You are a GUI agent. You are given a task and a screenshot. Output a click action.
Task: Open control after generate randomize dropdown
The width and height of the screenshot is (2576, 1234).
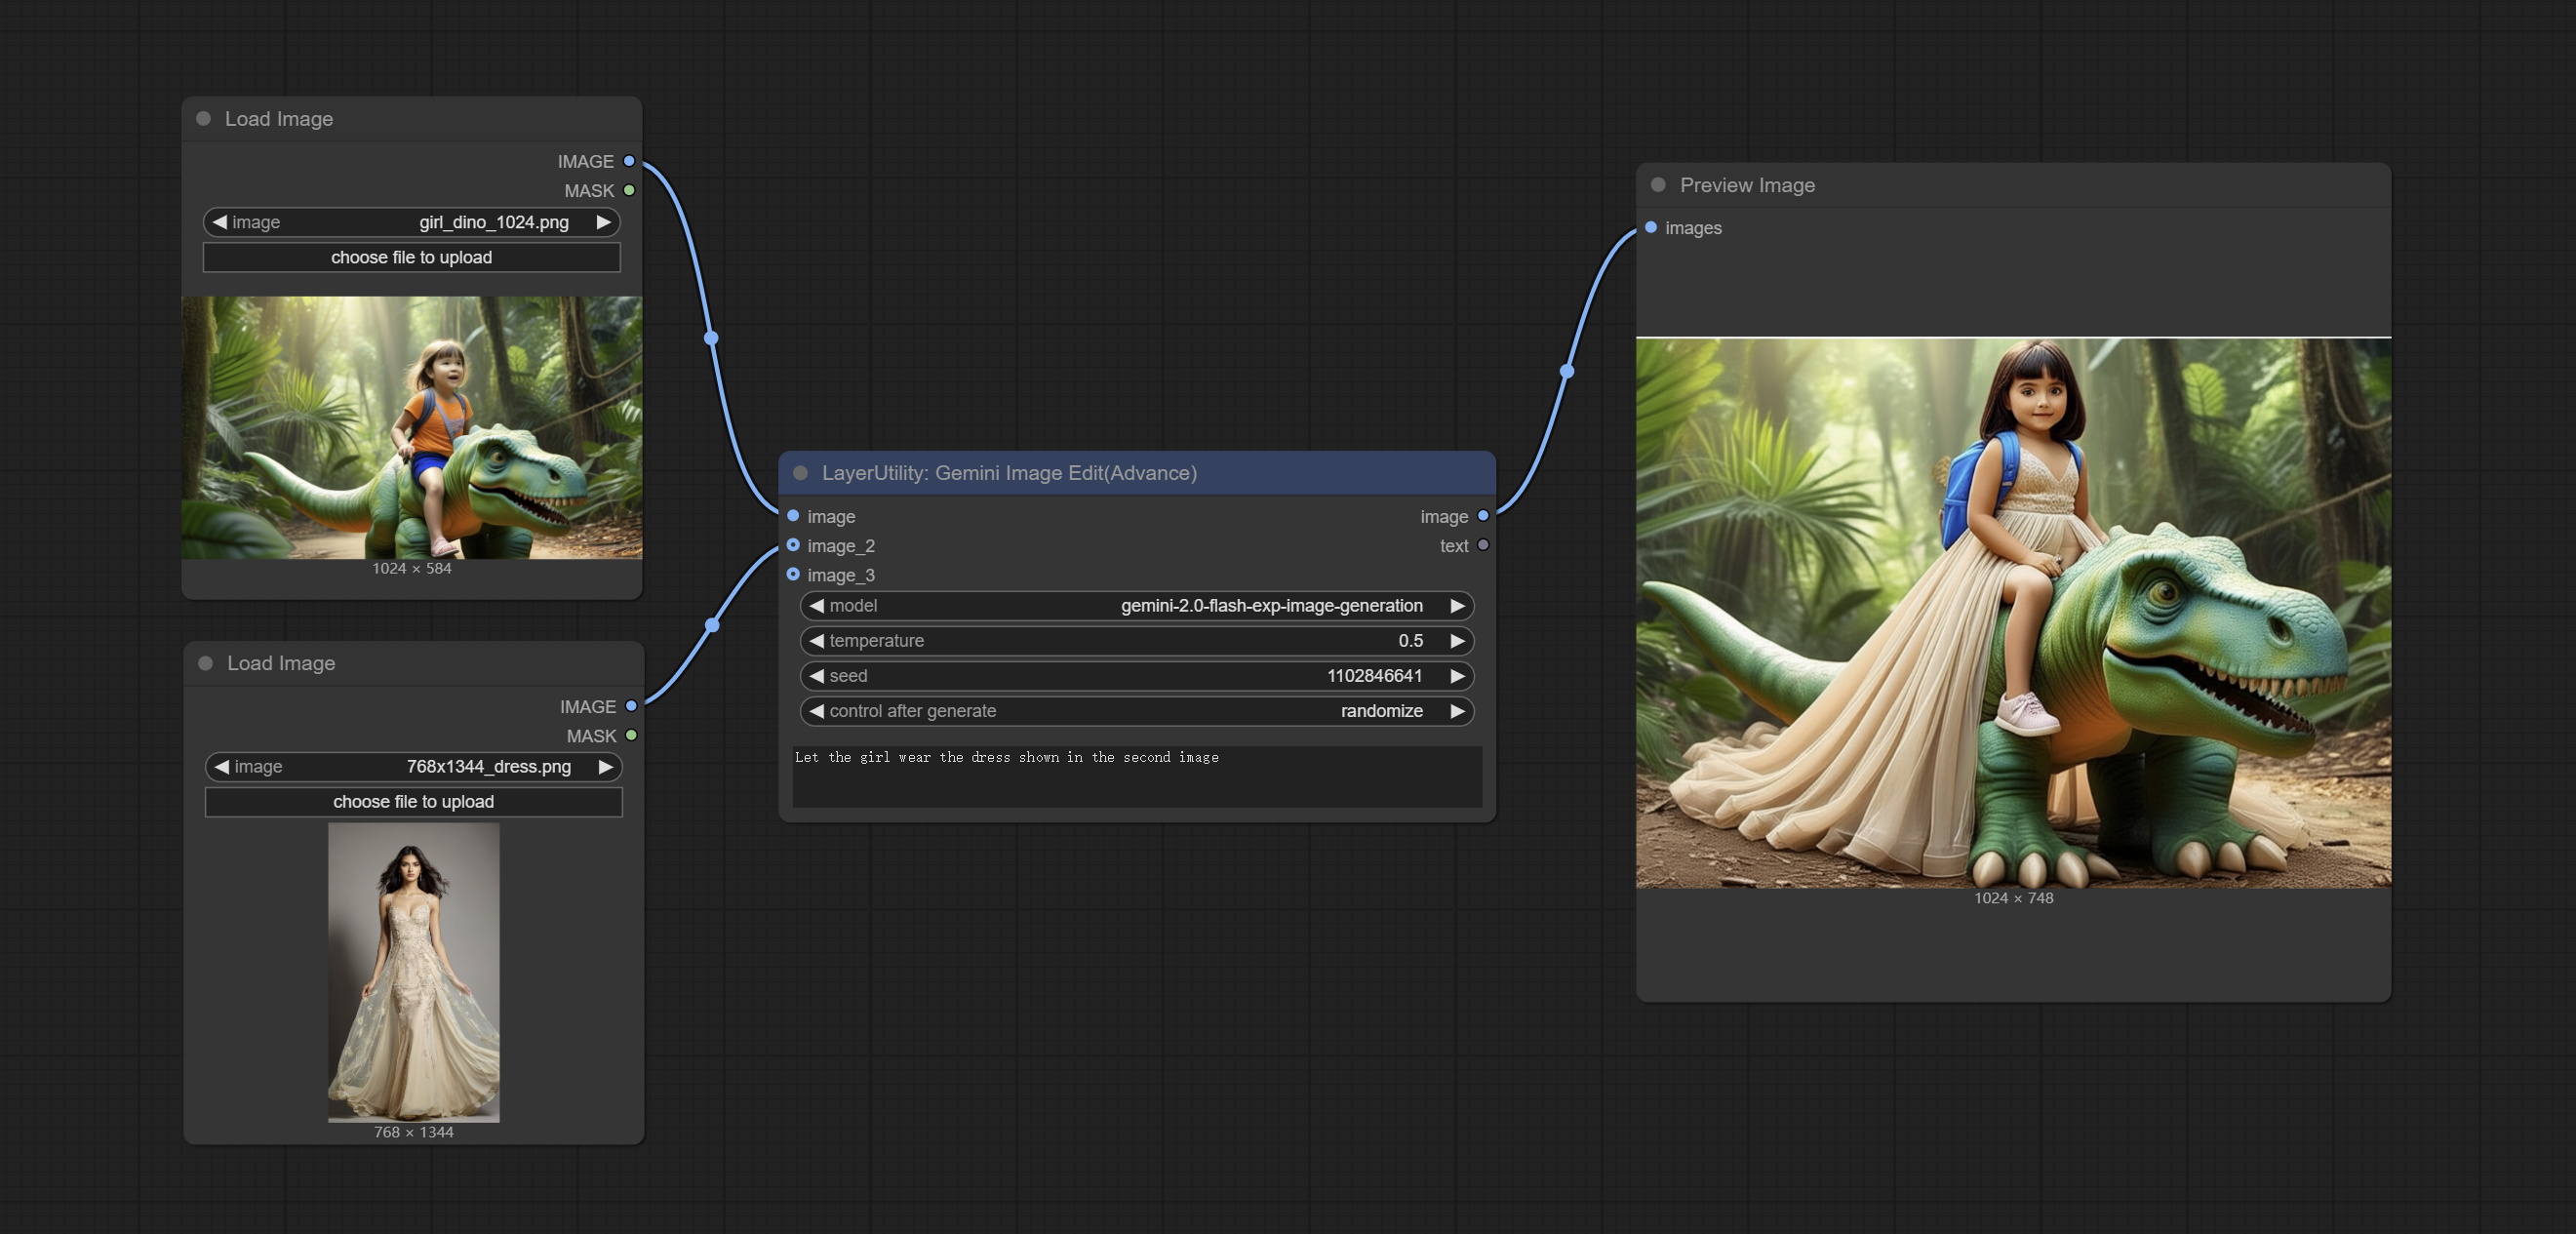pos(1380,711)
